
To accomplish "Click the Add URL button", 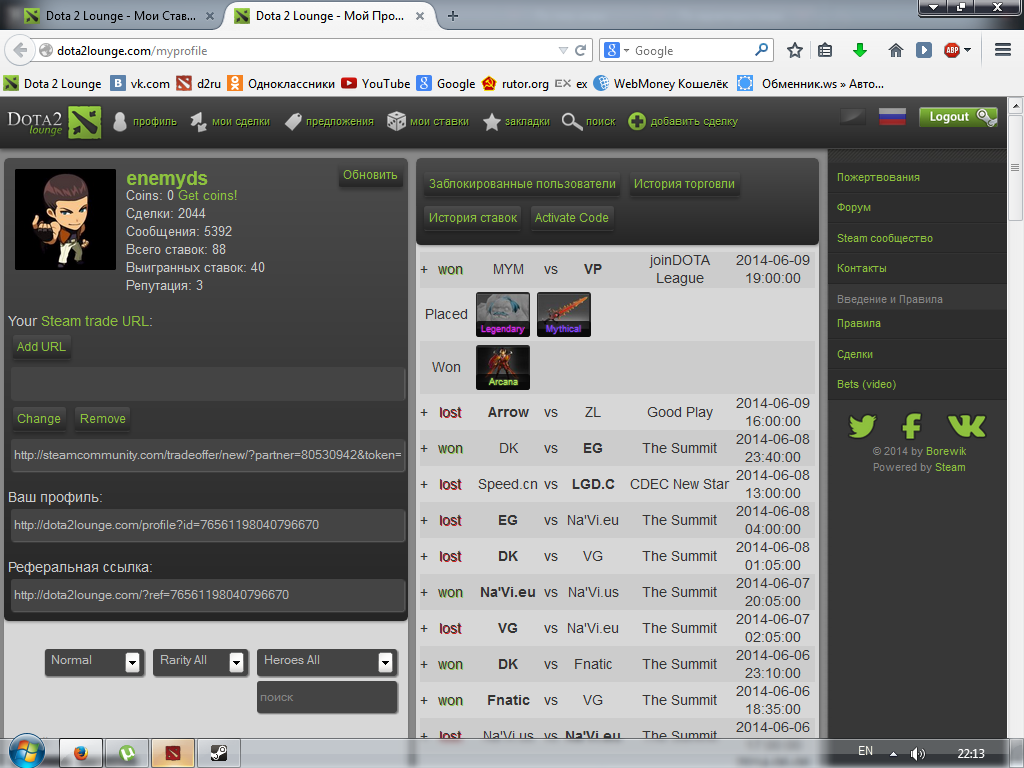I will coord(41,347).
